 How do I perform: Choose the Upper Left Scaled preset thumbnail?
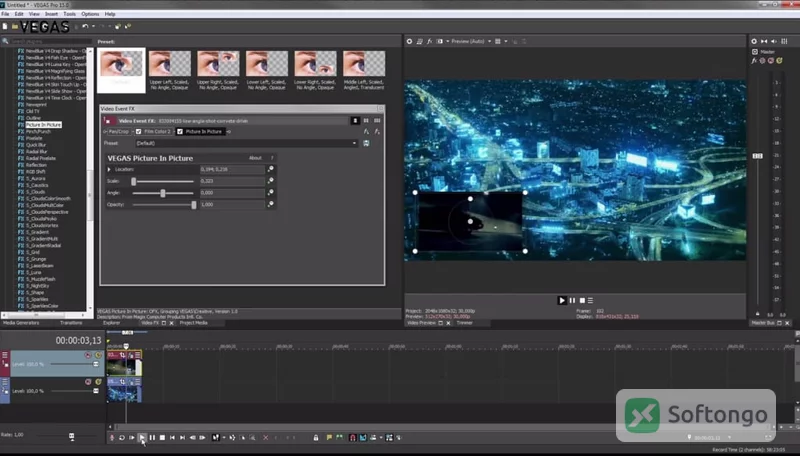(x=170, y=70)
